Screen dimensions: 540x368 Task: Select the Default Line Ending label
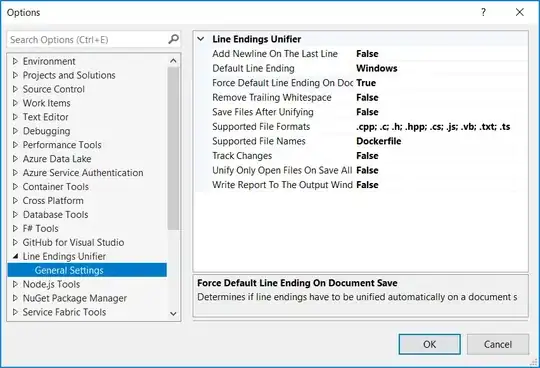pos(253,68)
